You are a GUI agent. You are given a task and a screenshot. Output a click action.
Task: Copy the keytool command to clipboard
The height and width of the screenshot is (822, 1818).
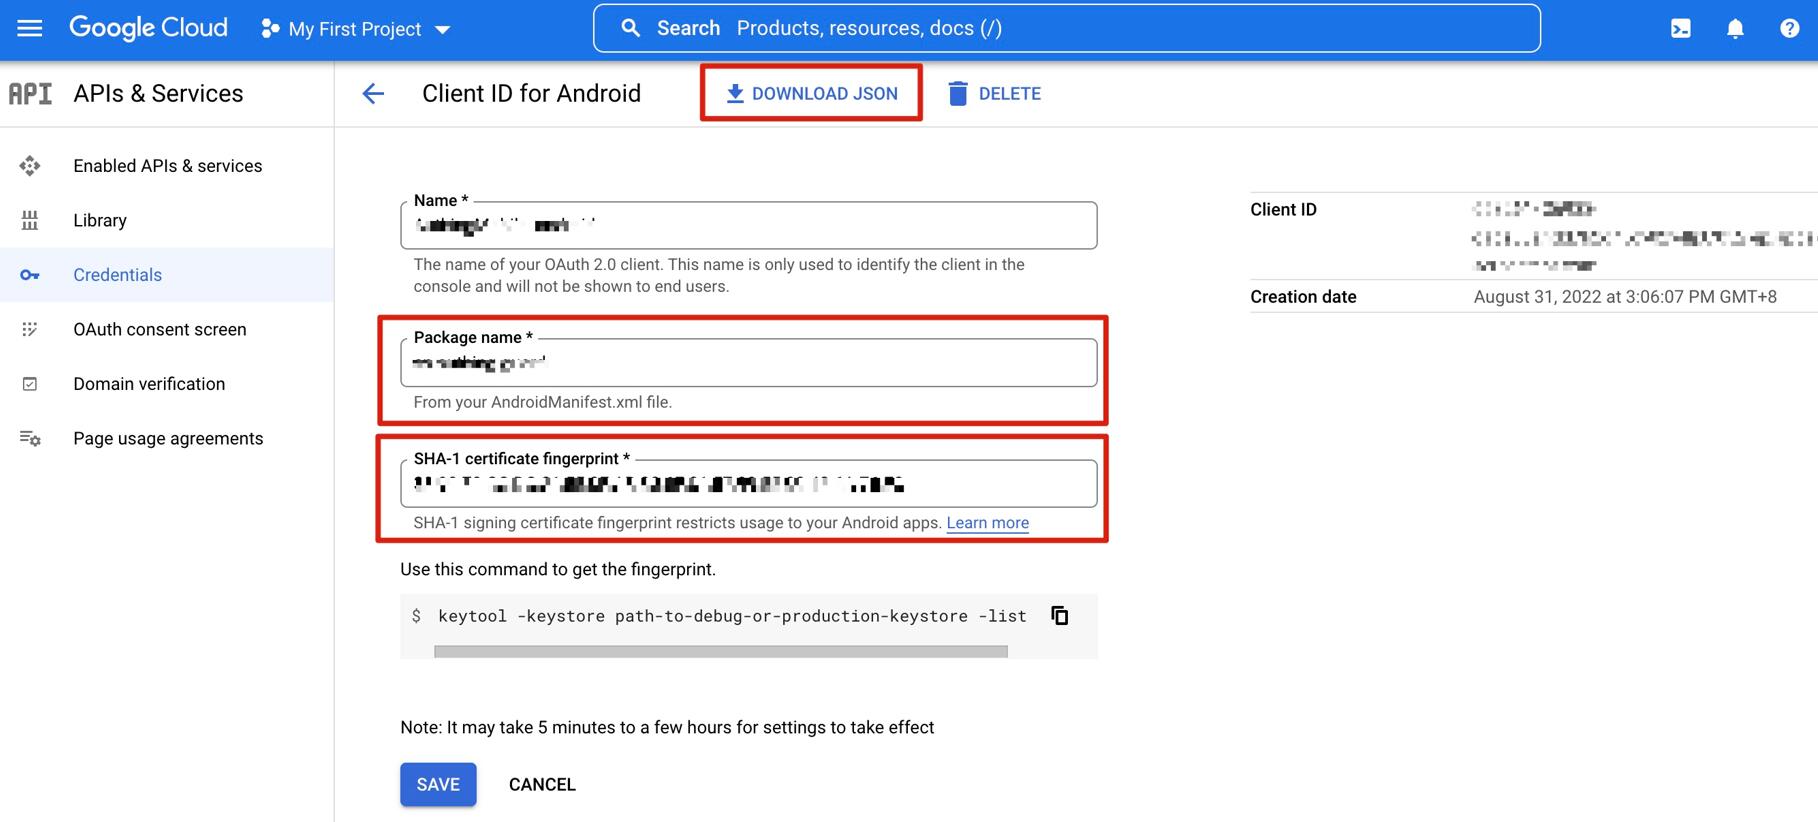tap(1060, 616)
